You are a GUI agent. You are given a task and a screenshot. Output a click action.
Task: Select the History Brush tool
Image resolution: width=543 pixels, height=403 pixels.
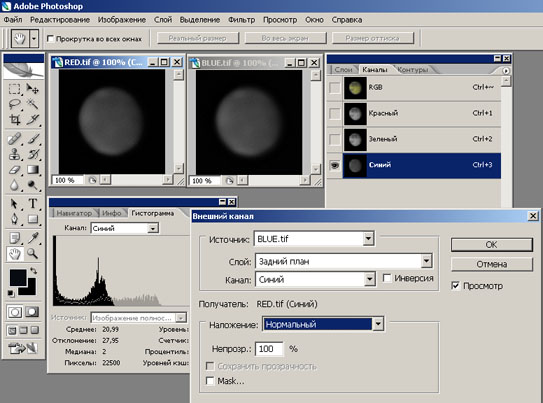pyautogui.click(x=33, y=154)
